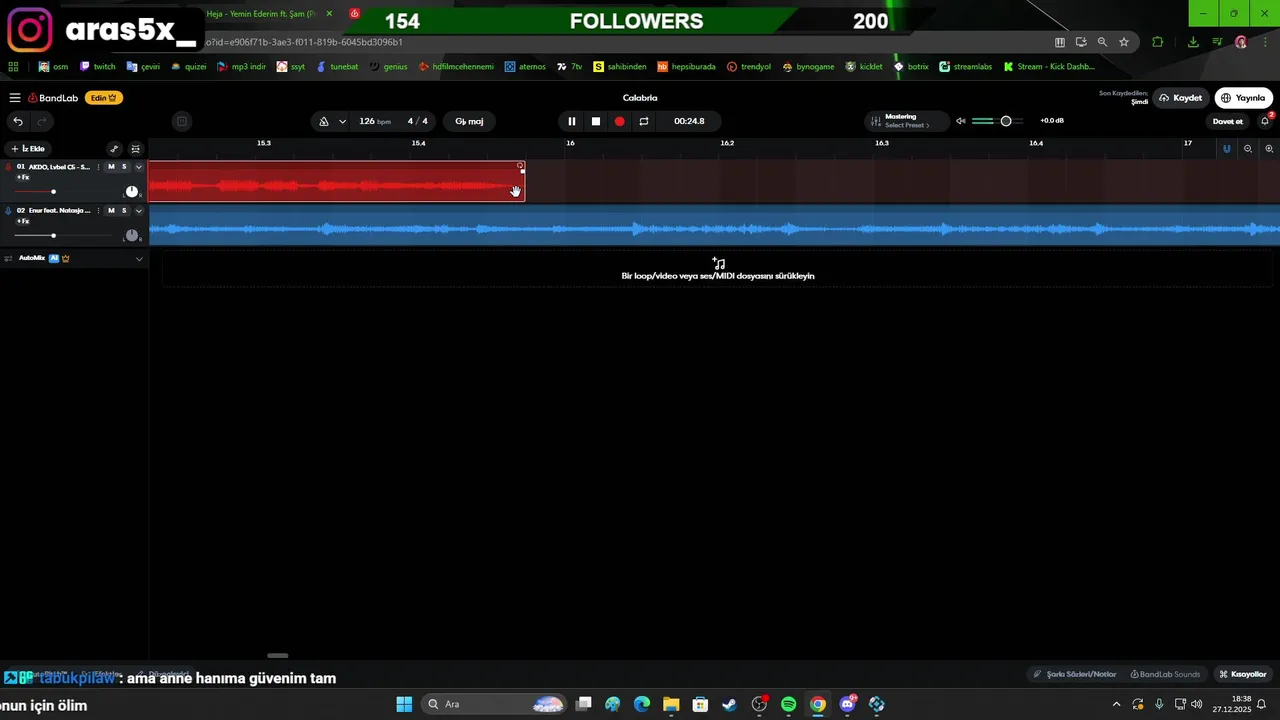
Task: Select the red audio region on track 01
Action: [x=336, y=181]
